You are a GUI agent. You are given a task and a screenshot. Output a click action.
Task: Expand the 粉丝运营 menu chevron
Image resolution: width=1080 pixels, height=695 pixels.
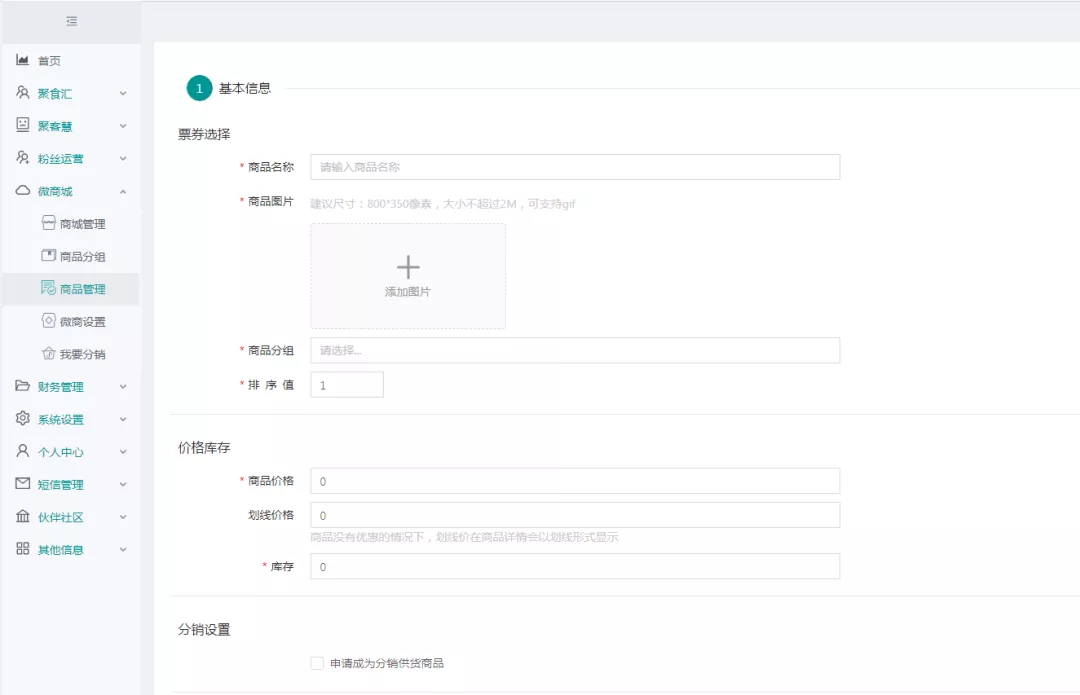click(123, 158)
